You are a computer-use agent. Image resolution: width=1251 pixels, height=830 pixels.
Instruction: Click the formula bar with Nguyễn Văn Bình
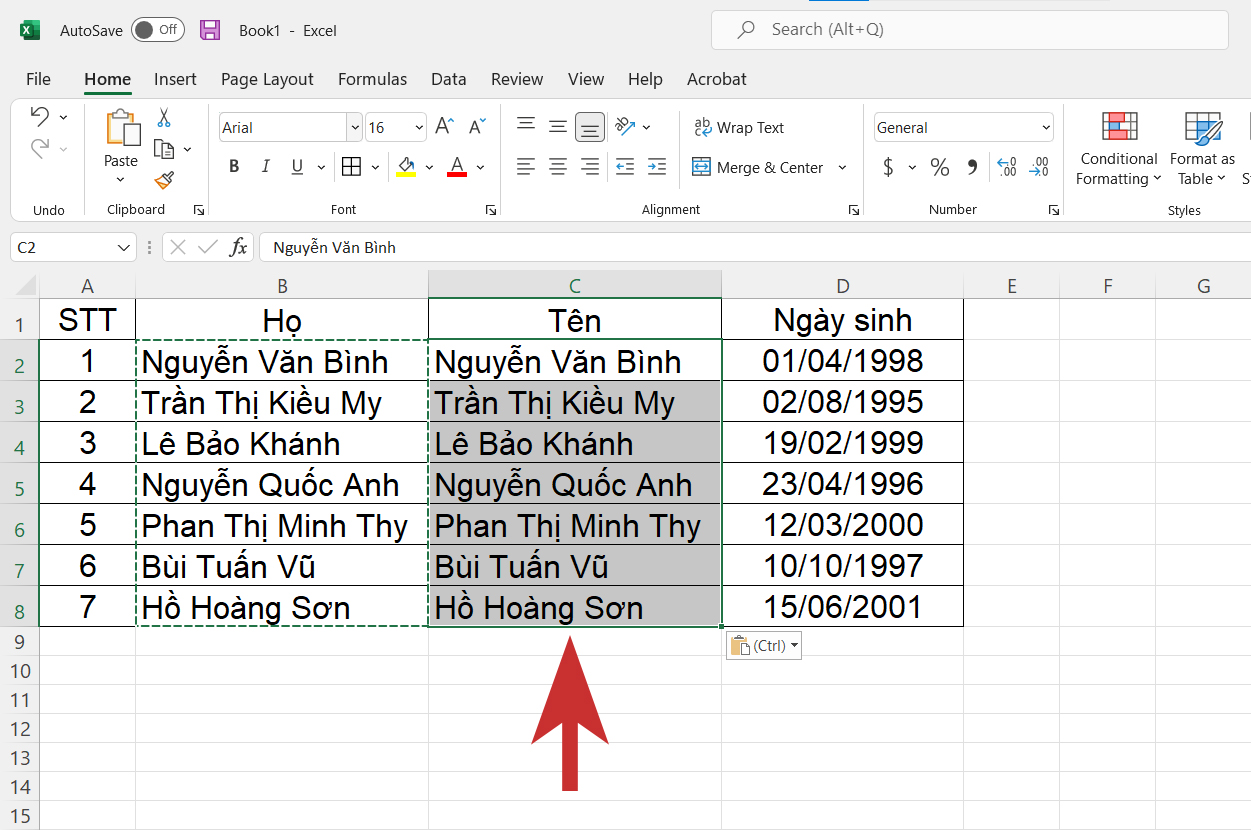(754, 247)
